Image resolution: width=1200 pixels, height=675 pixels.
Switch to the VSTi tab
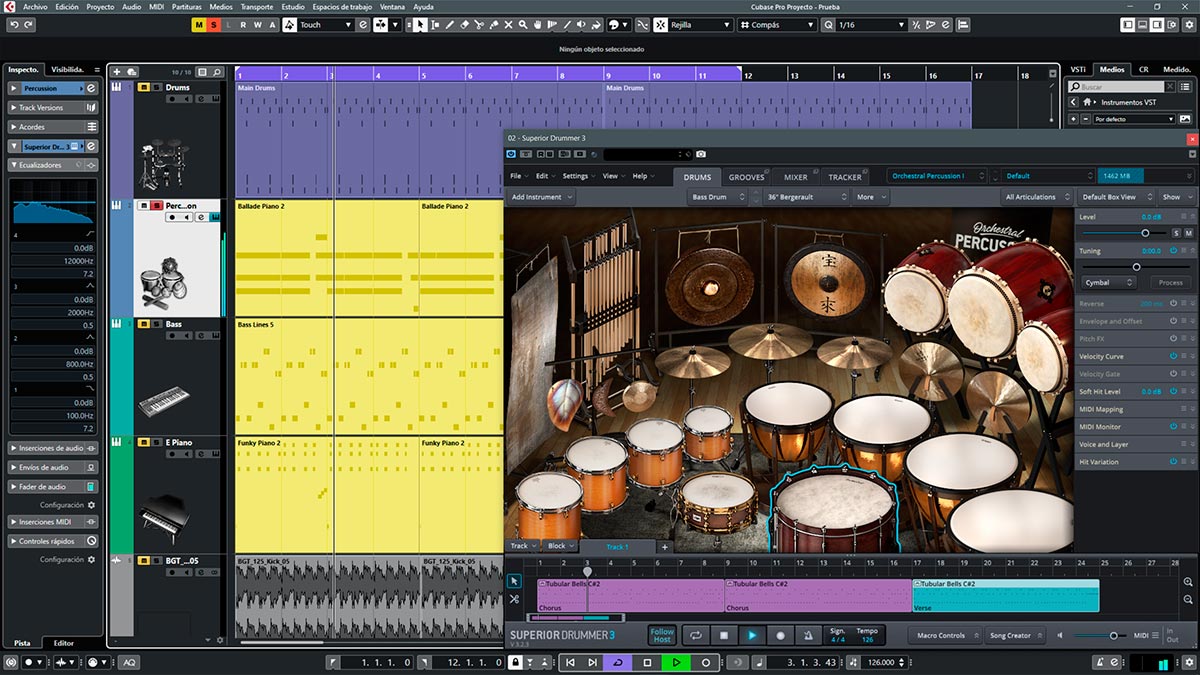(1078, 69)
